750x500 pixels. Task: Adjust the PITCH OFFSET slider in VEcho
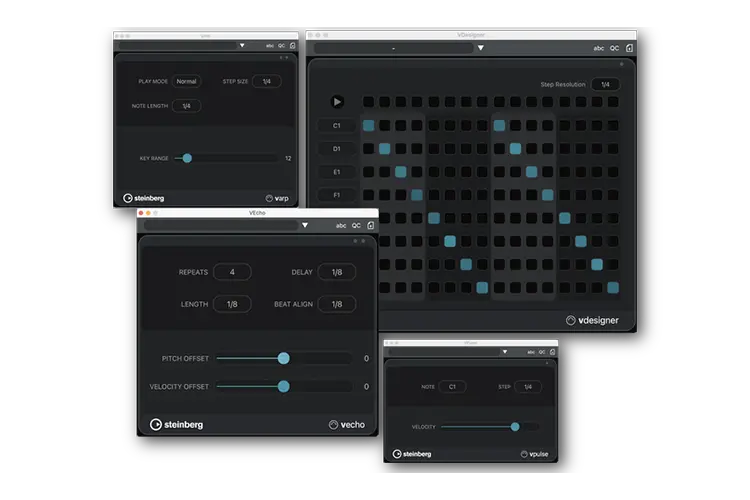coord(284,358)
